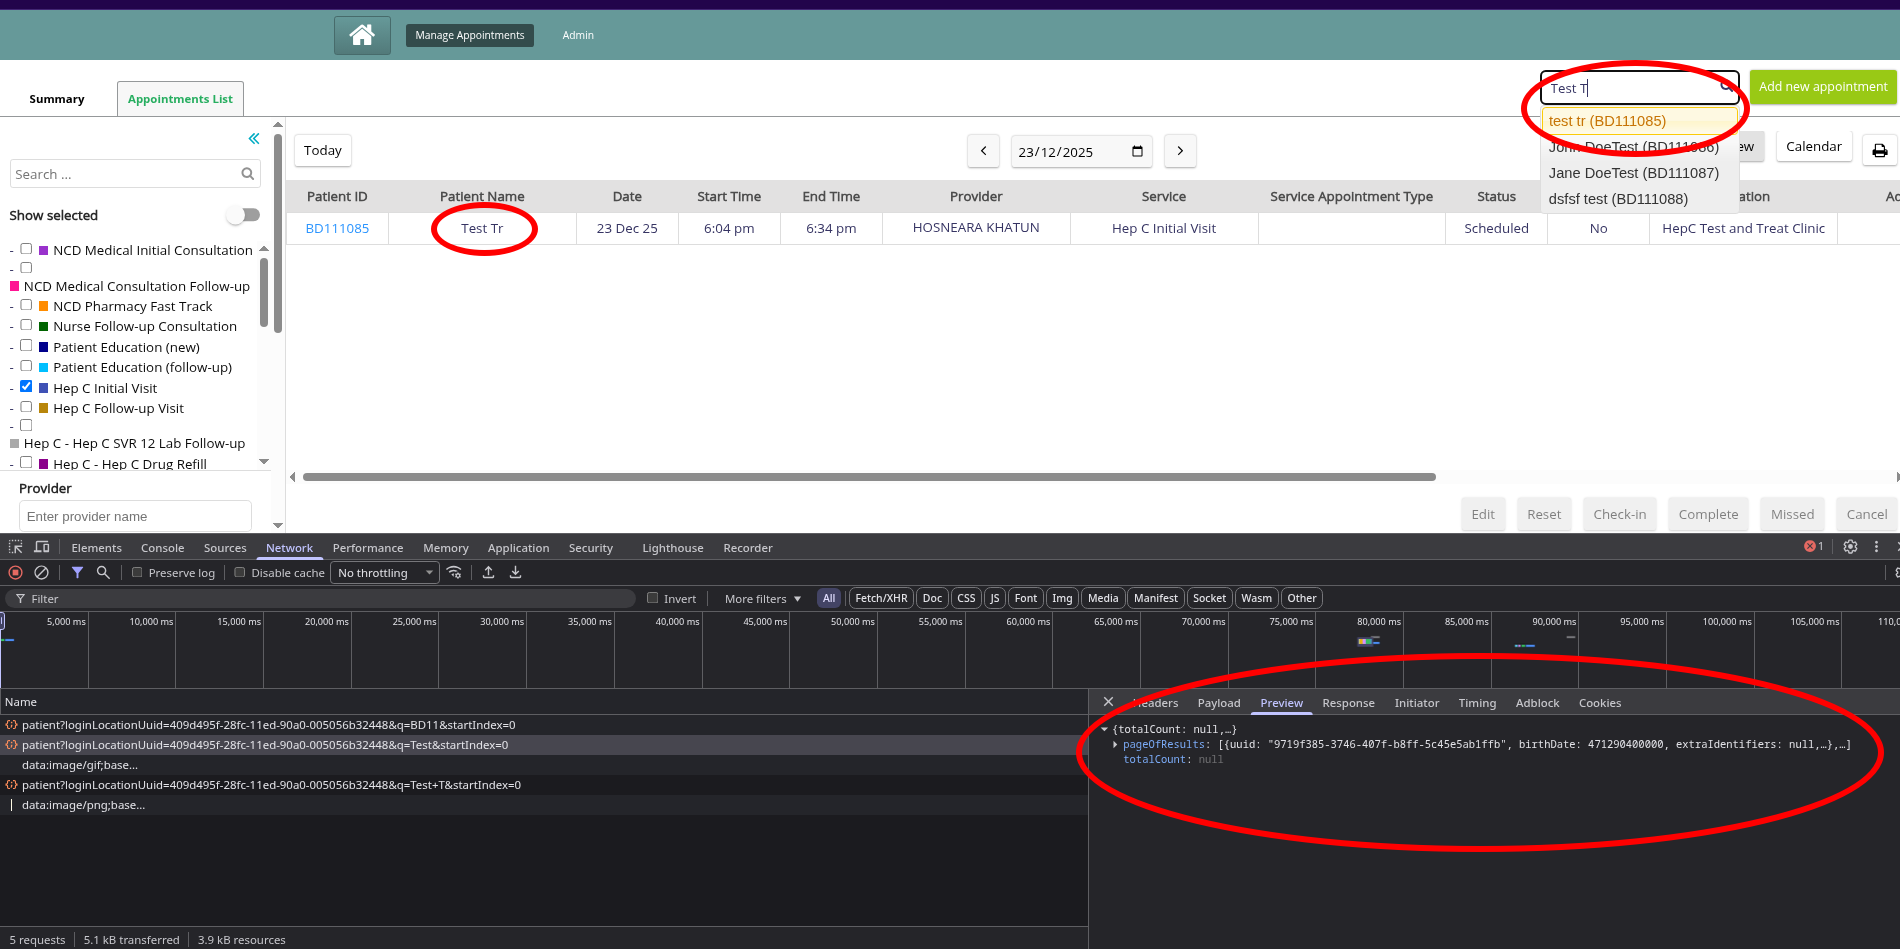Enable the Preserve log checkbox
The height and width of the screenshot is (949, 1900).
[x=138, y=573]
